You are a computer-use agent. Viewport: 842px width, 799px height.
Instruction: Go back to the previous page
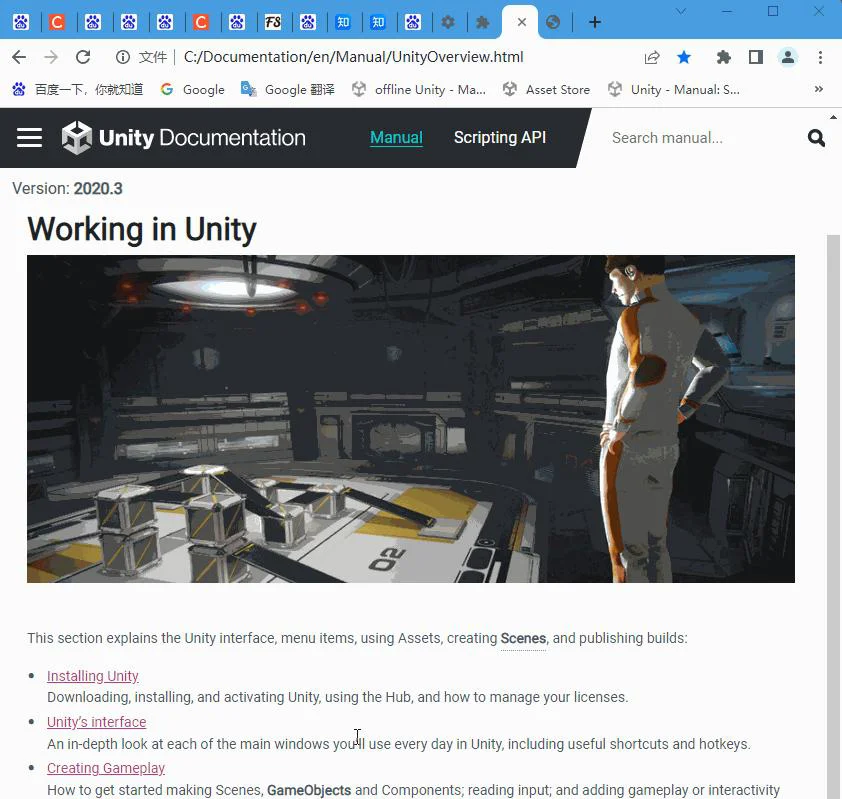[19, 57]
